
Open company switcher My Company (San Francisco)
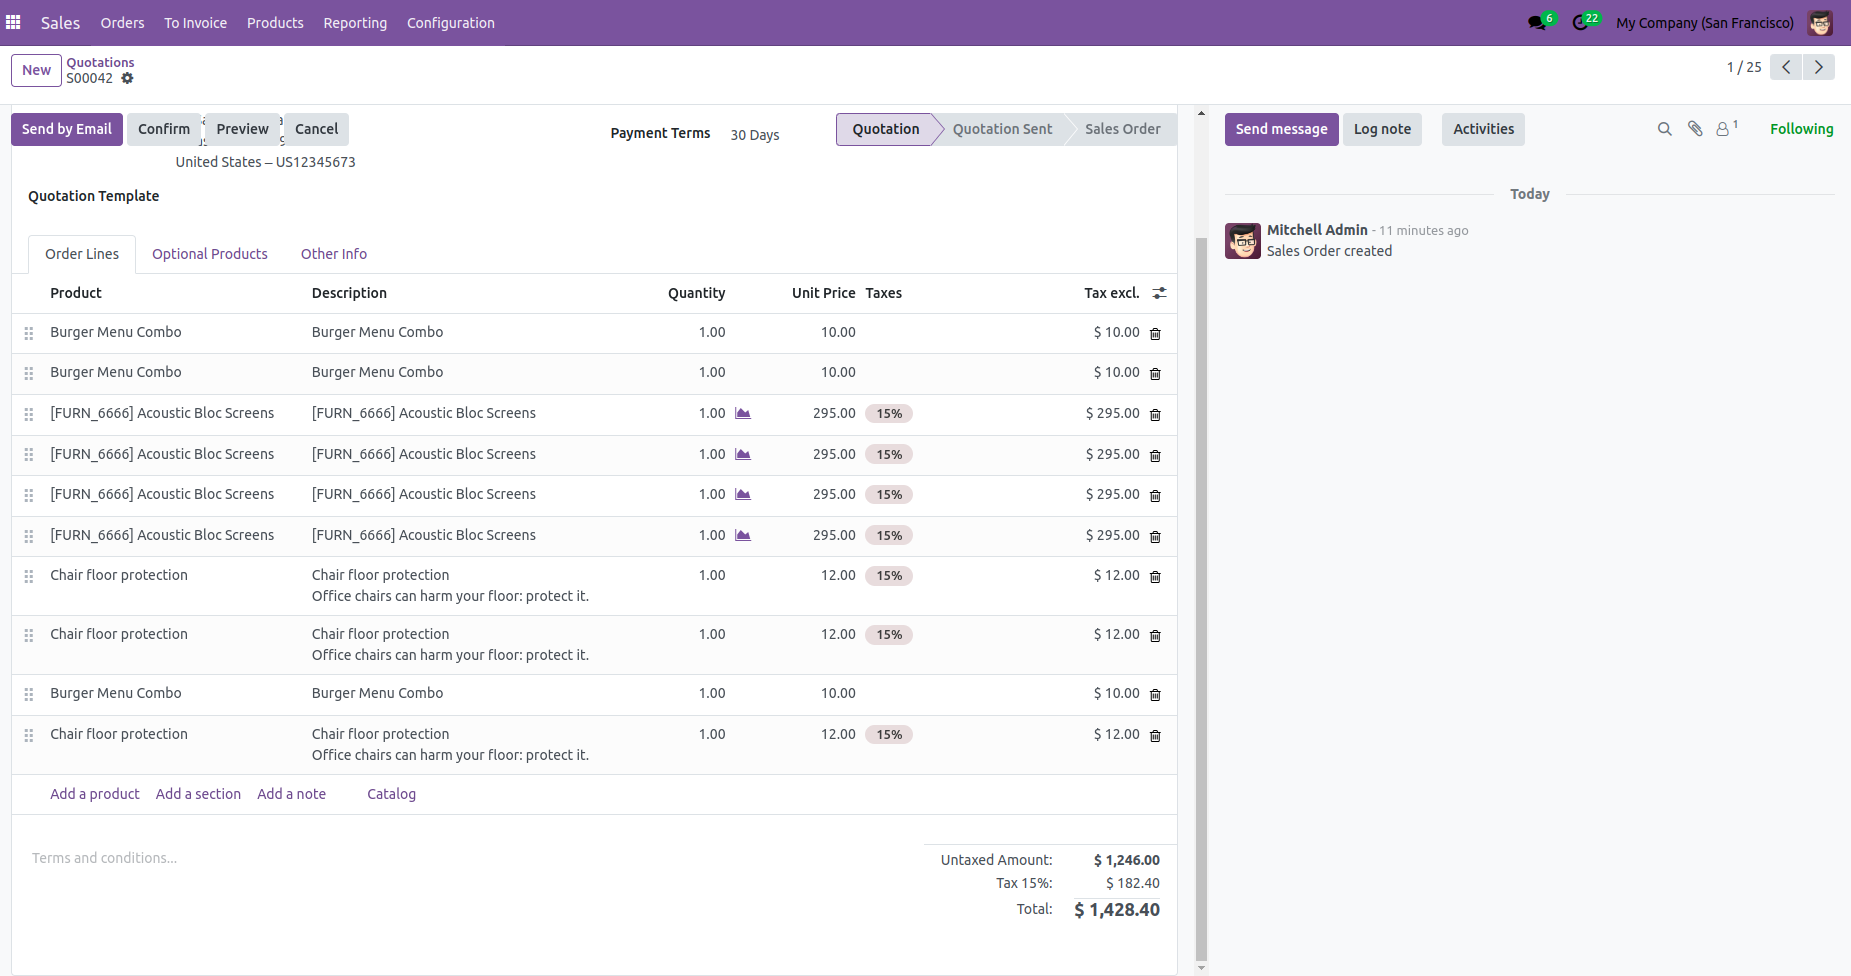pos(1704,23)
